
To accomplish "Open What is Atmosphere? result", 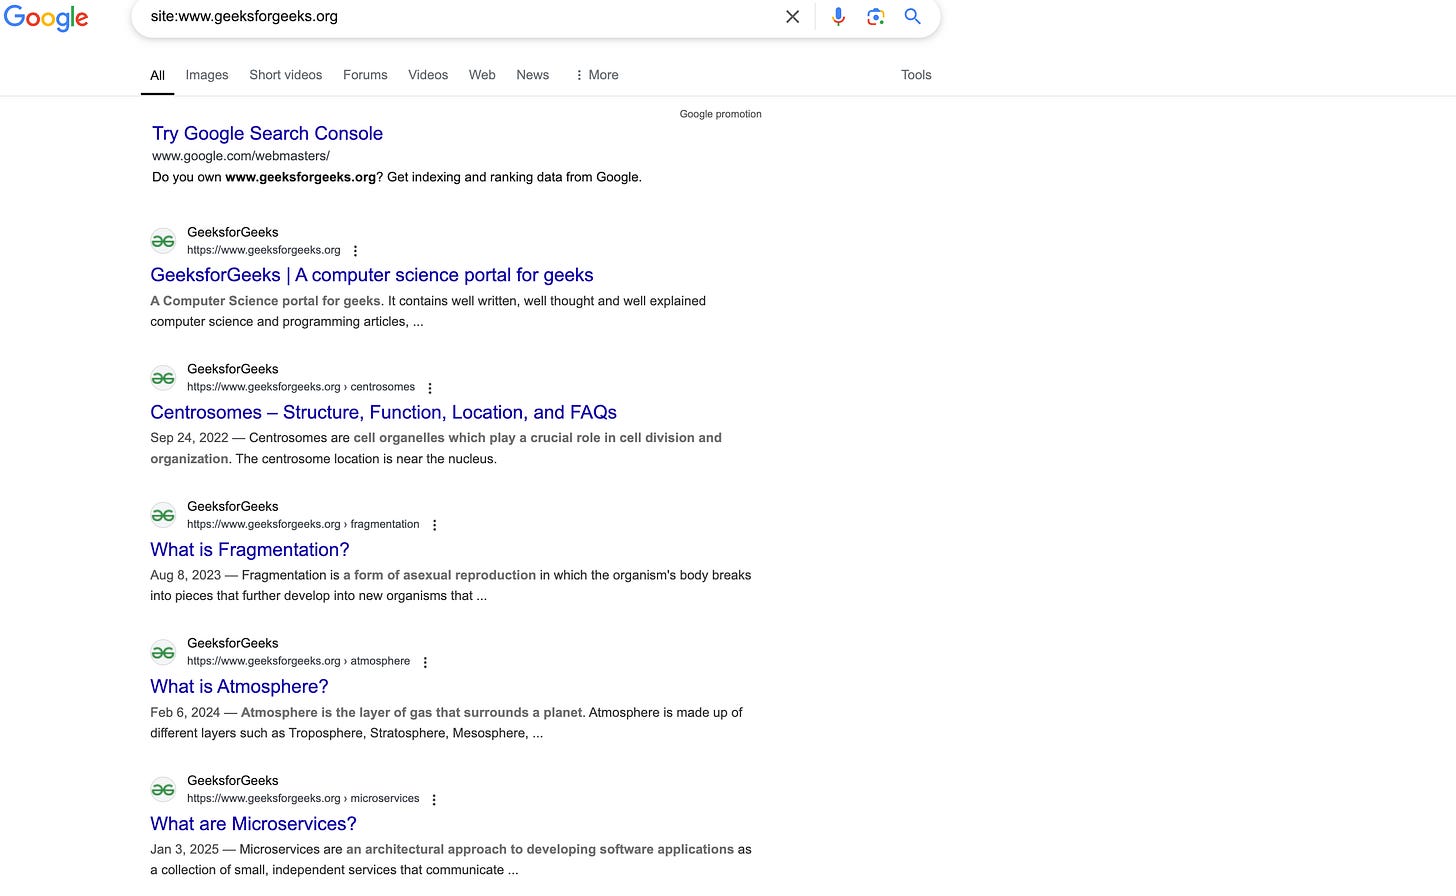I will point(239,686).
